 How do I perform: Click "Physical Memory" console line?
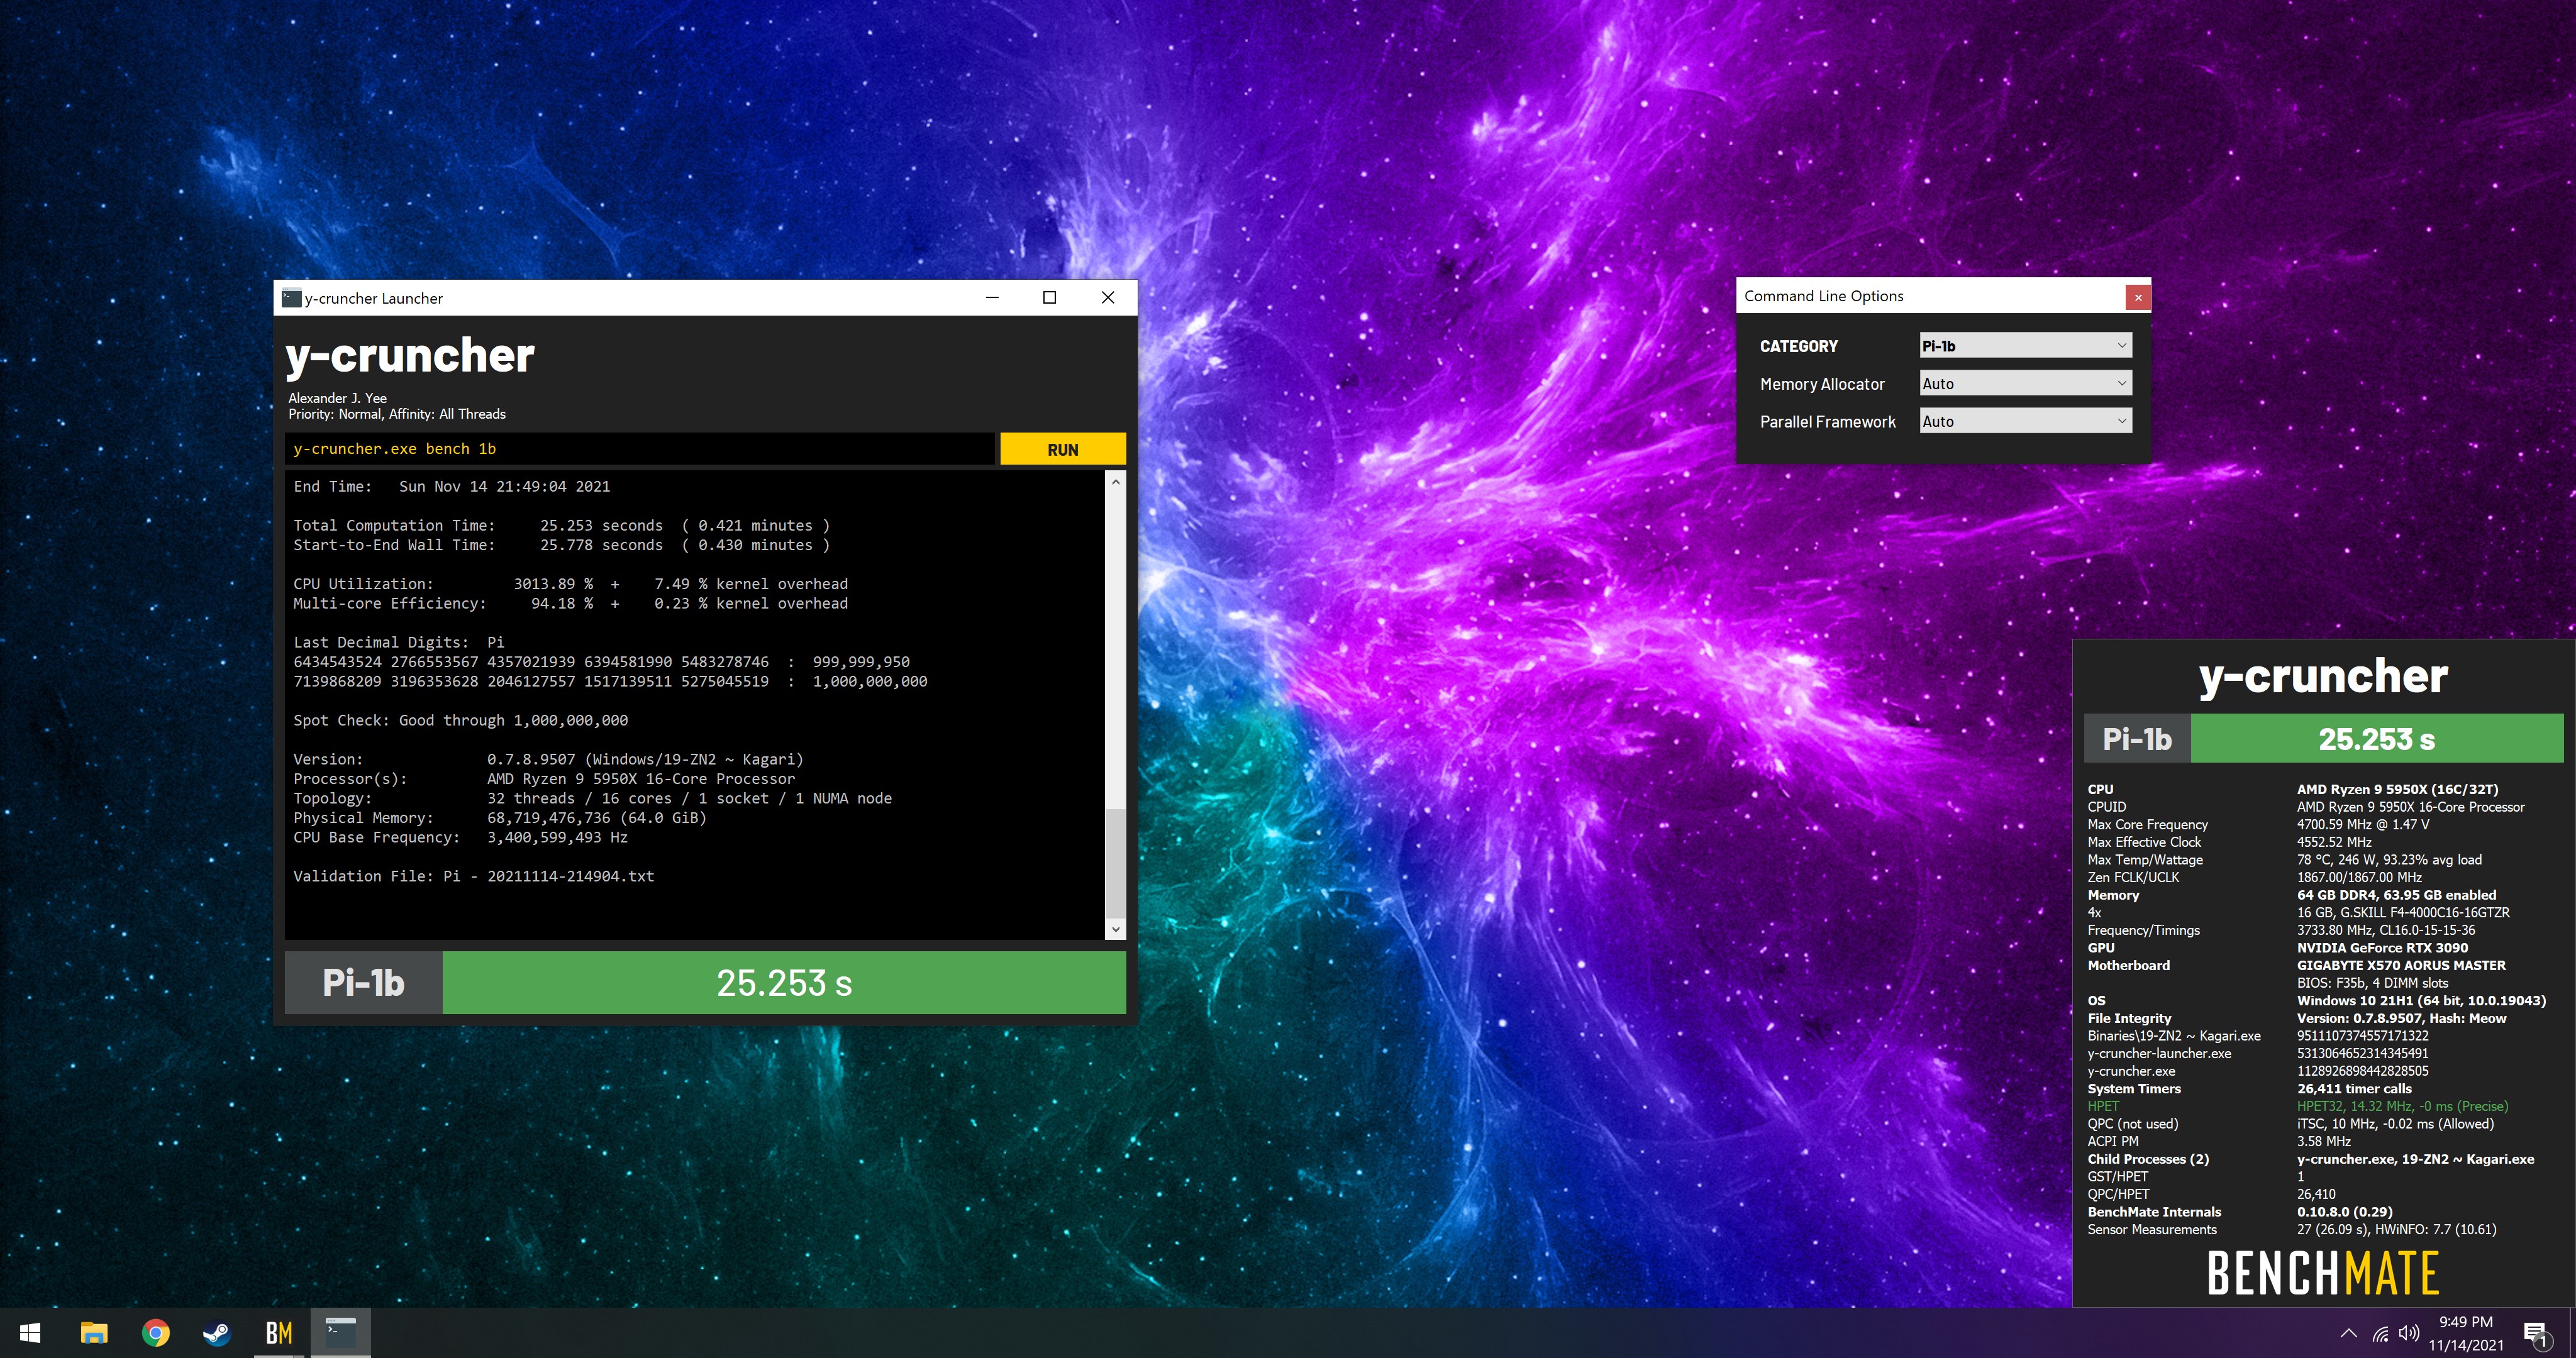tap(500, 818)
